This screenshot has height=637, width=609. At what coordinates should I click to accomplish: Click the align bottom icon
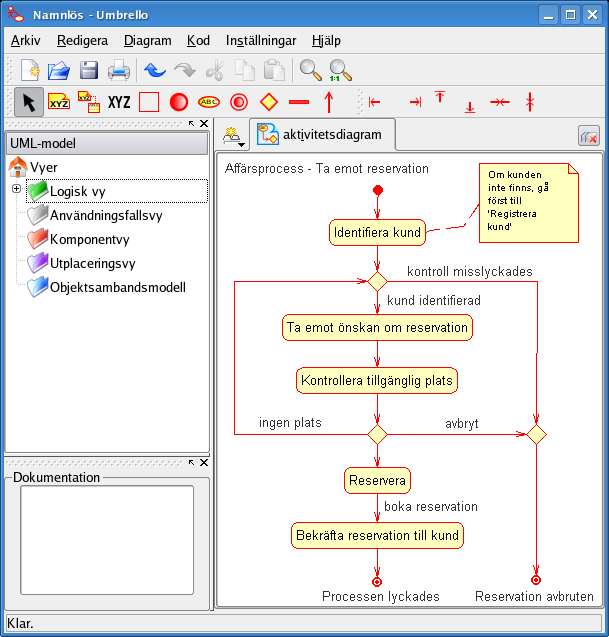point(470,107)
